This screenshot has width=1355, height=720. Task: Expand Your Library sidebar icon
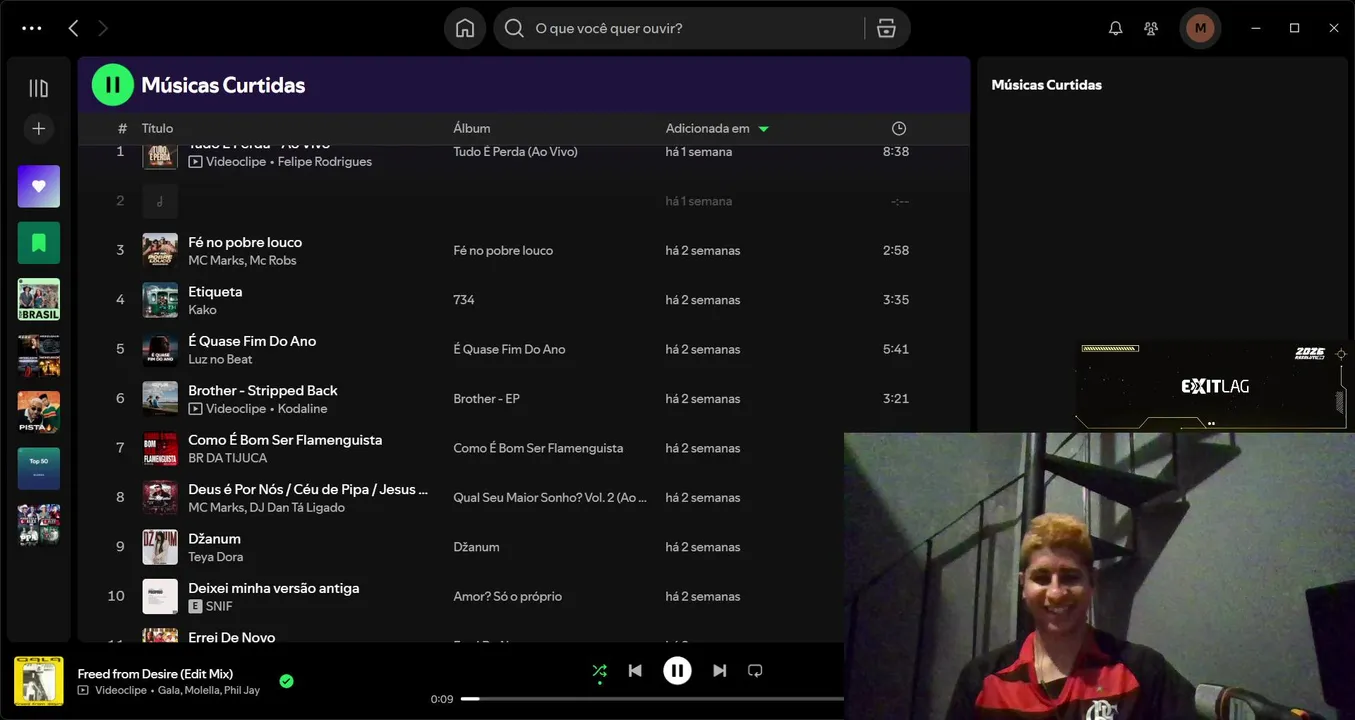pyautogui.click(x=39, y=88)
